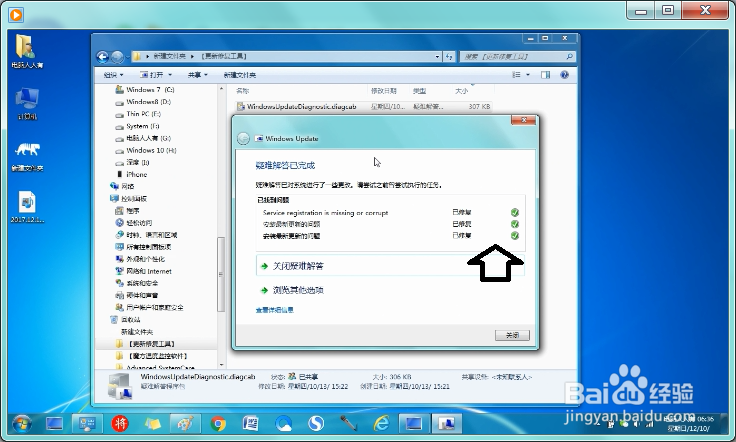736x442 pixels.
Task: Select the tiger 新建文件夹 desktop icon
Action: tap(27, 157)
